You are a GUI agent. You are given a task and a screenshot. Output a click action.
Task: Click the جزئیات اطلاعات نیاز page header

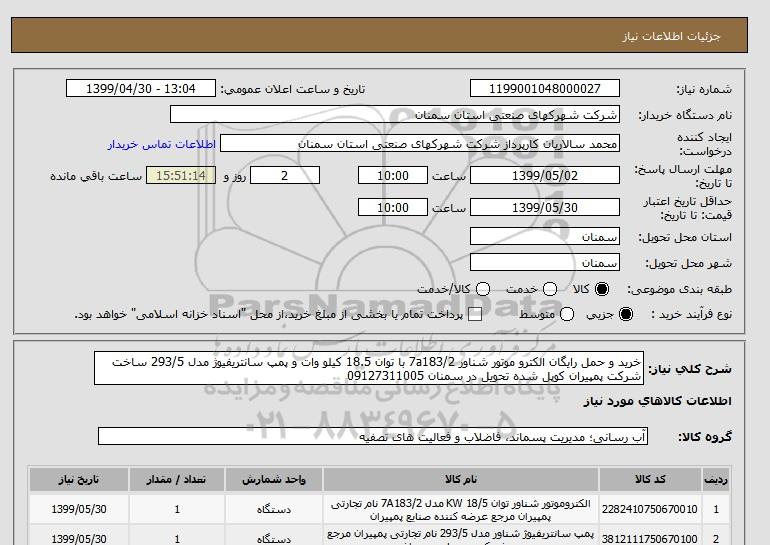671,36
